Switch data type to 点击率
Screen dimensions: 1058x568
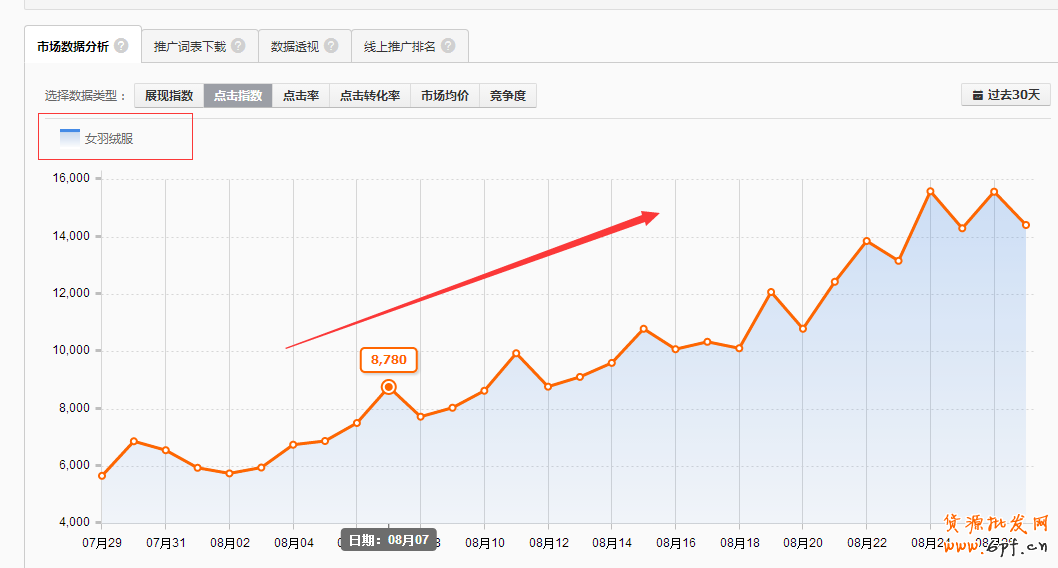300,96
